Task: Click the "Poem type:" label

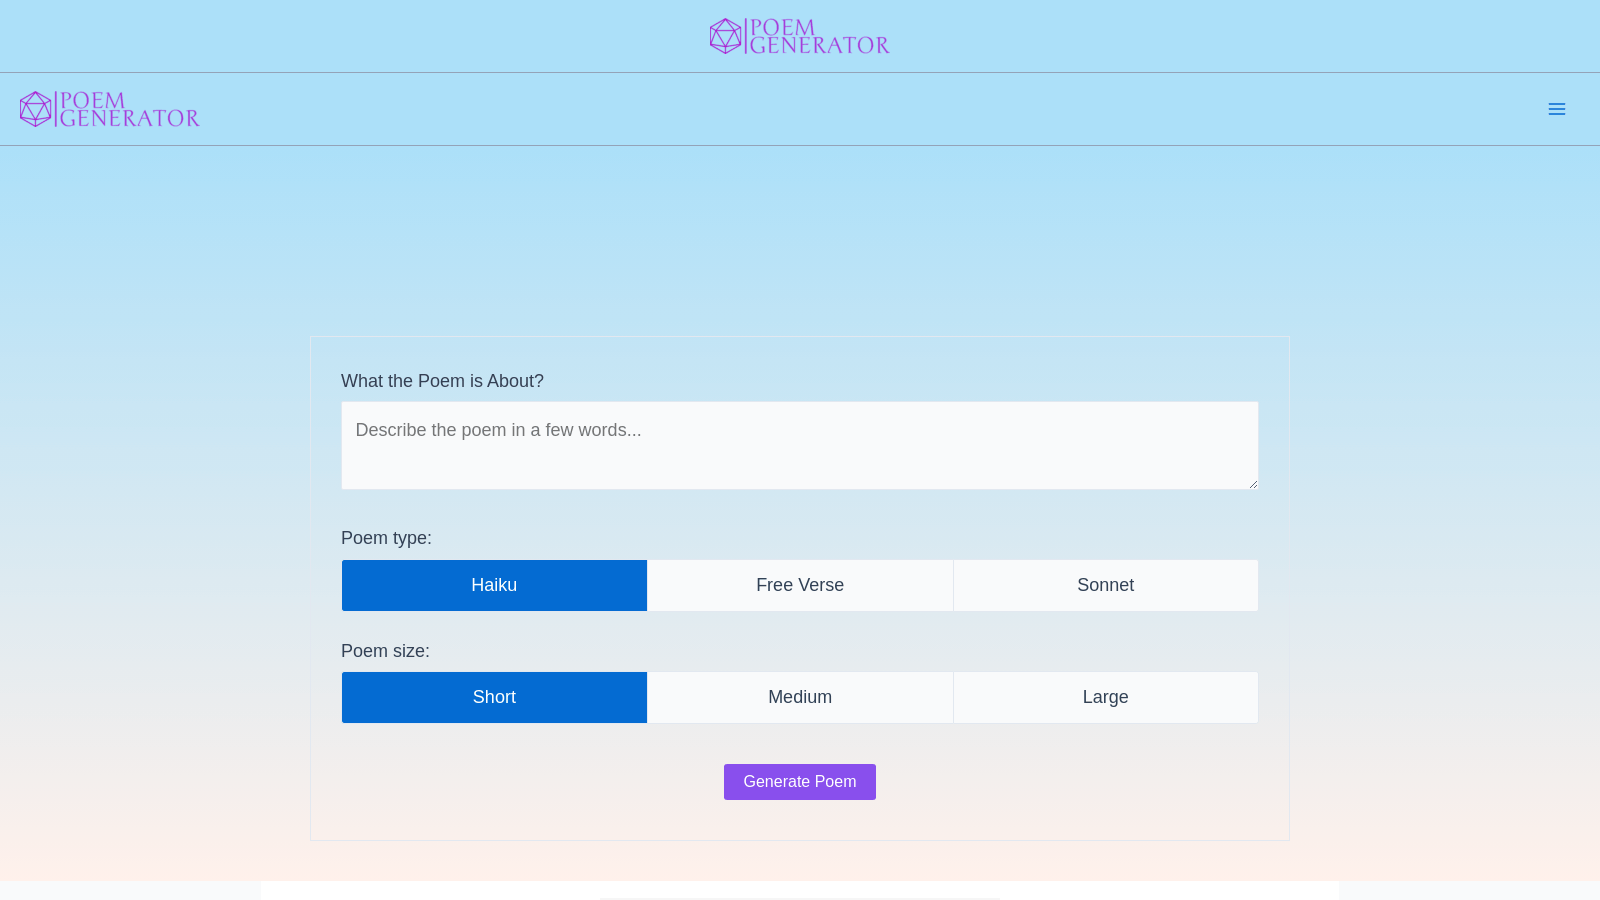Action: coord(386,538)
